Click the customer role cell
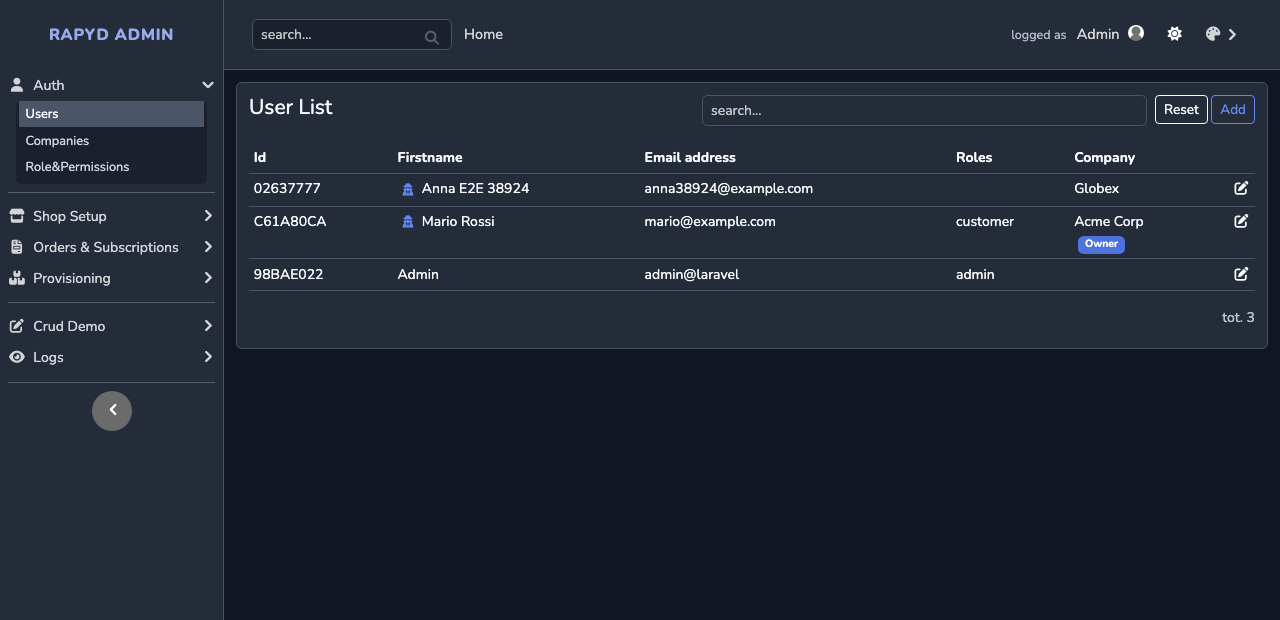The image size is (1280, 620). [985, 221]
